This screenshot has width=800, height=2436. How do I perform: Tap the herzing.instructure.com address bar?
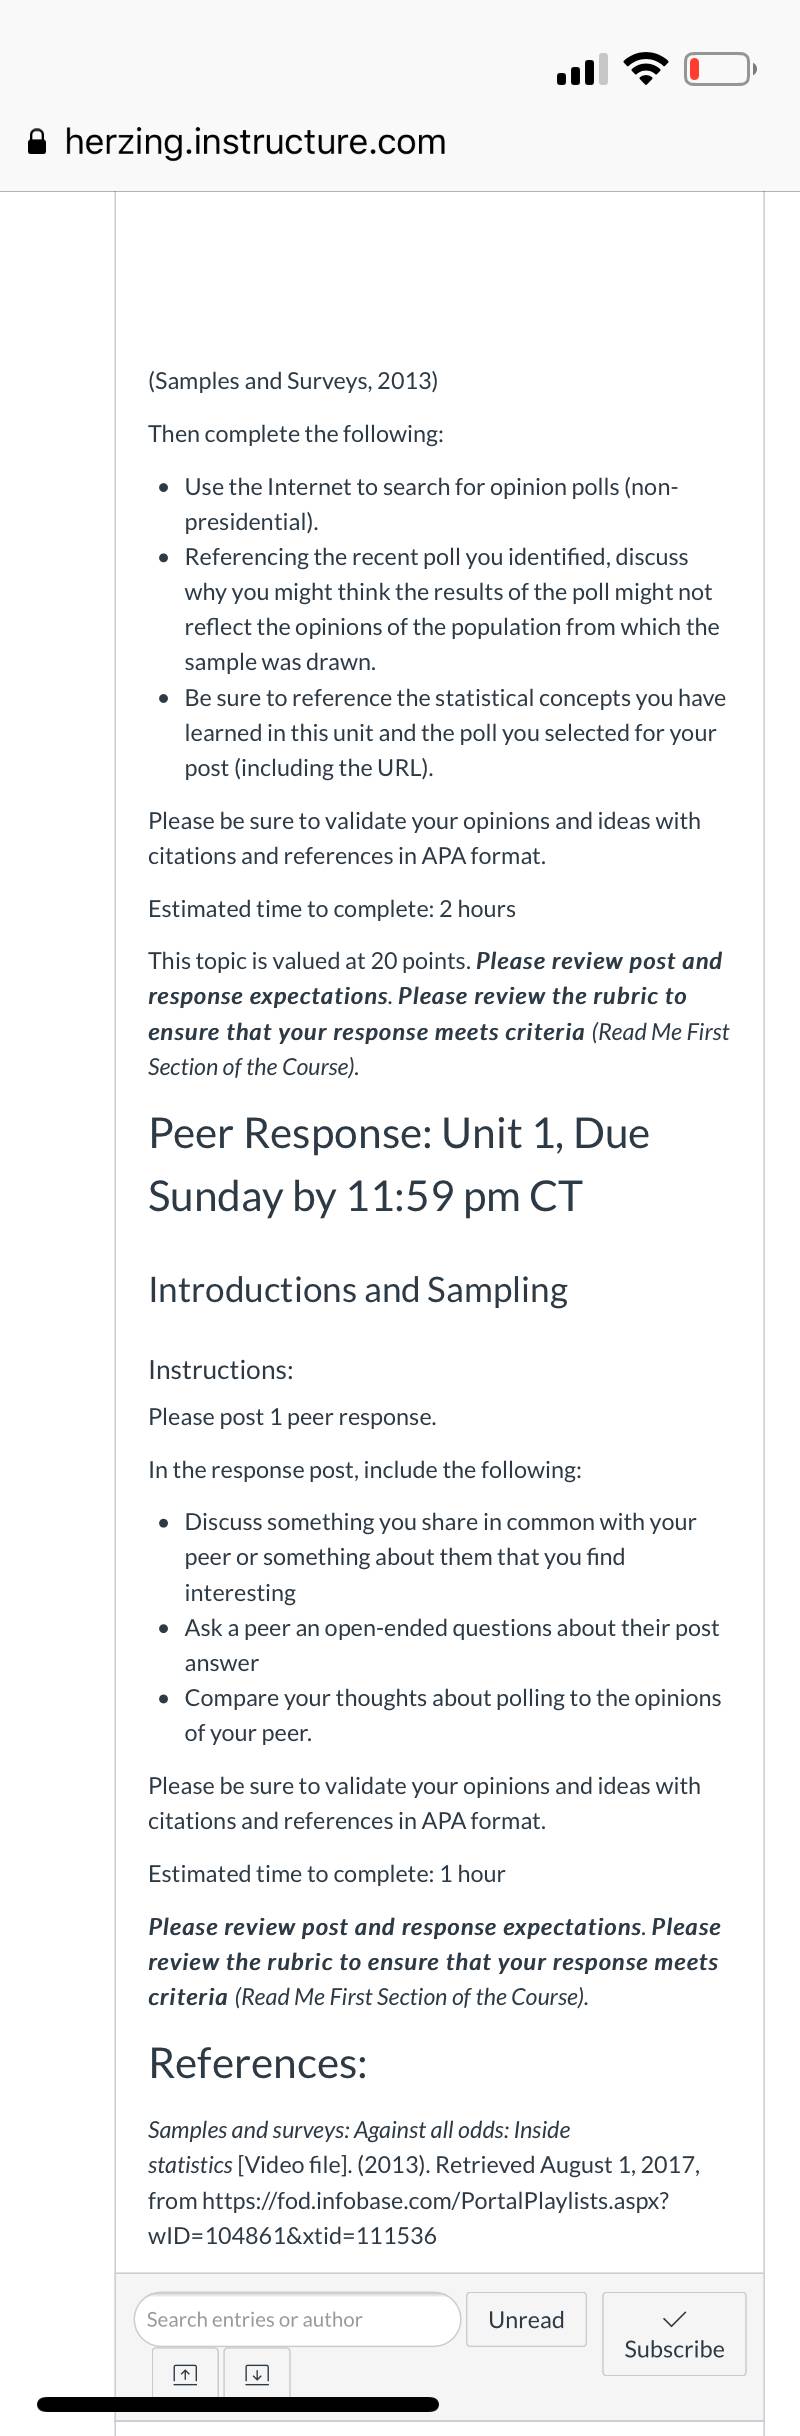pyautogui.click(x=255, y=142)
